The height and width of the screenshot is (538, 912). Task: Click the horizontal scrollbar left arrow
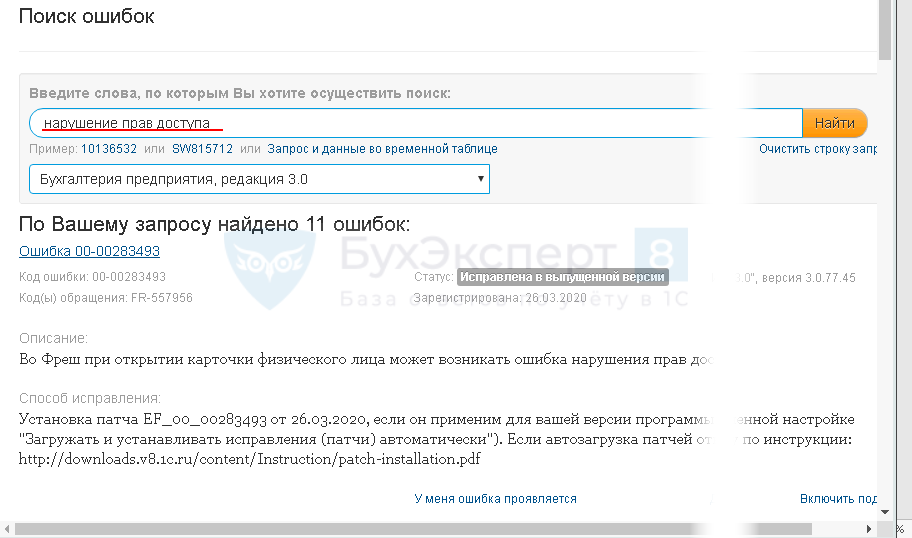pos(8,529)
